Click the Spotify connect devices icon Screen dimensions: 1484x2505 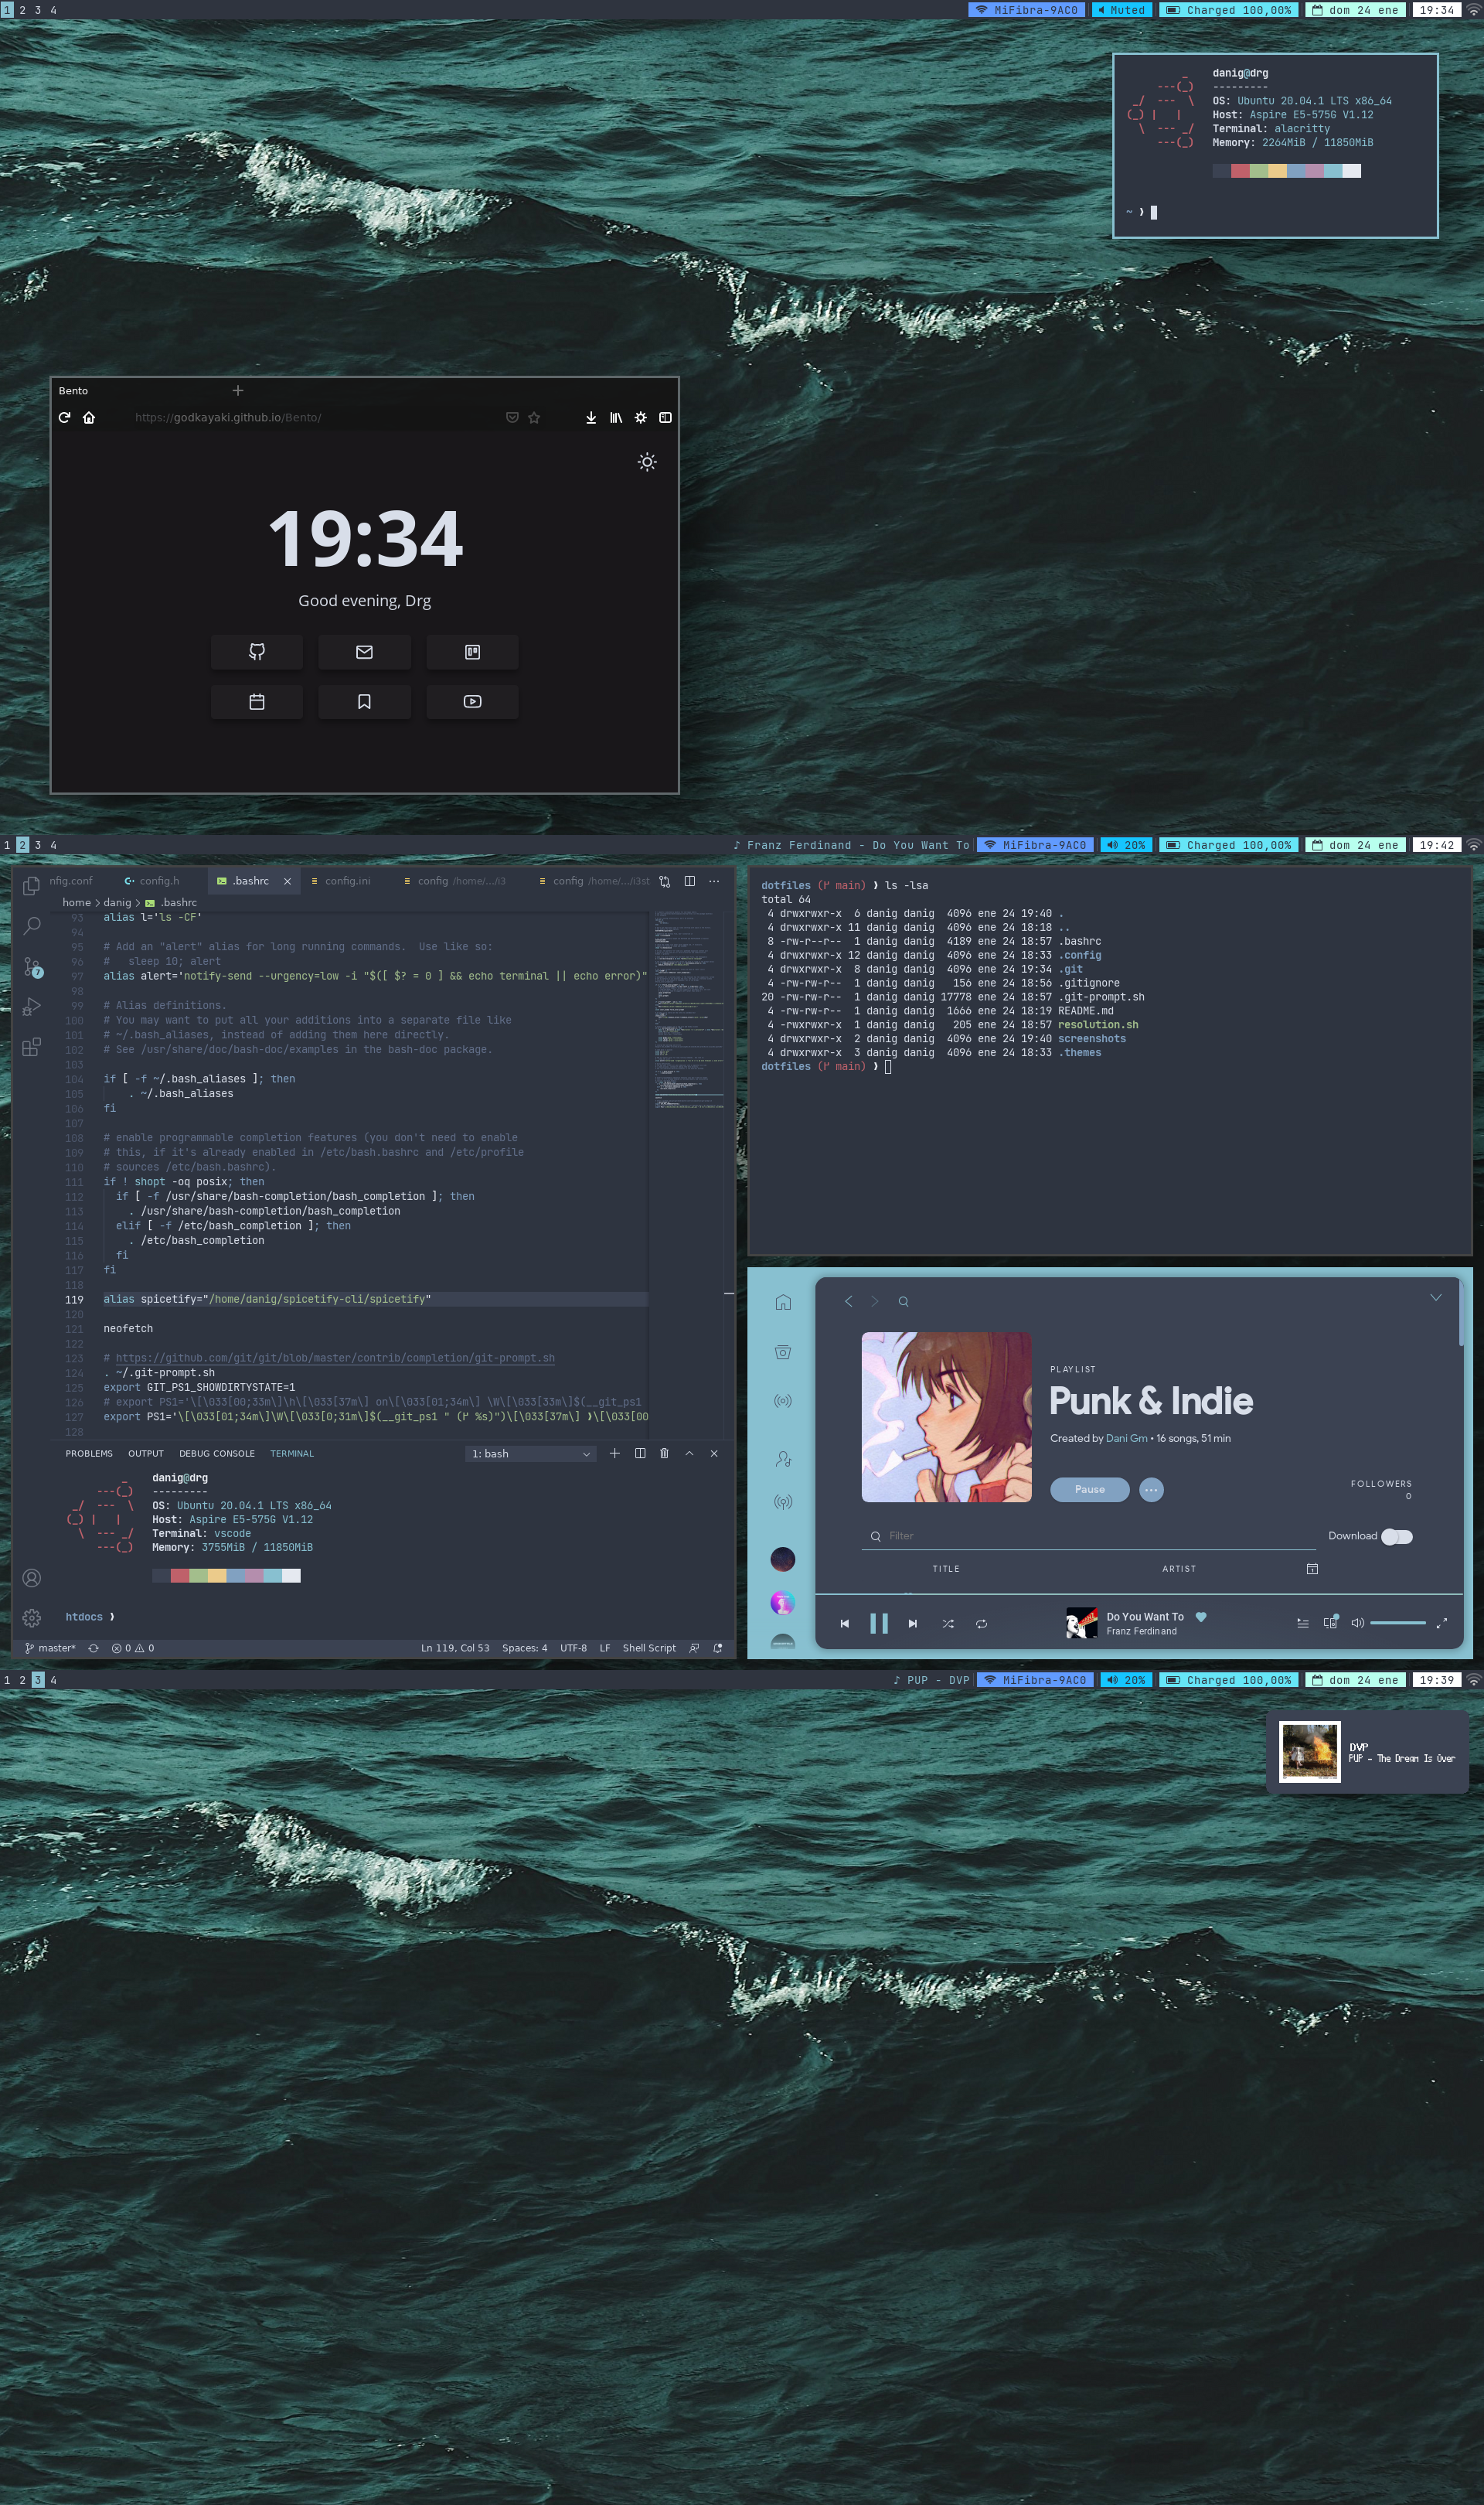(x=1330, y=1622)
